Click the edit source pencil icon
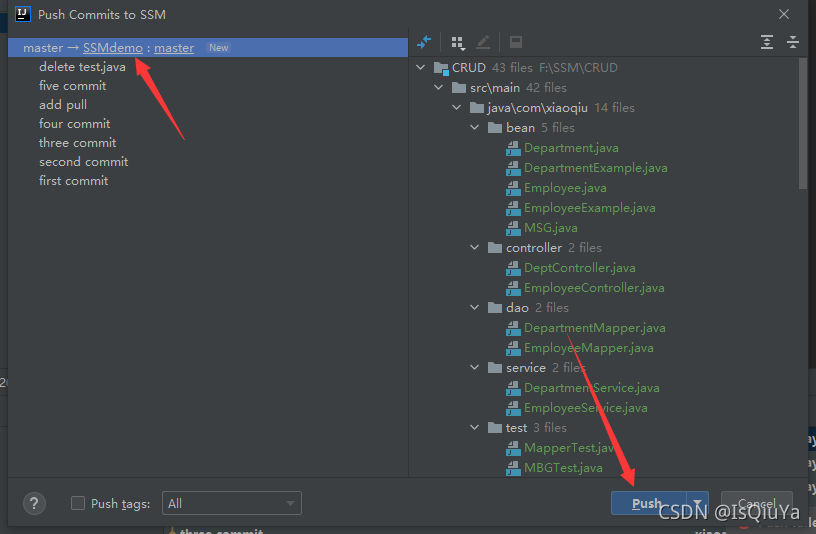The width and height of the screenshot is (816, 534). pyautogui.click(x=483, y=42)
